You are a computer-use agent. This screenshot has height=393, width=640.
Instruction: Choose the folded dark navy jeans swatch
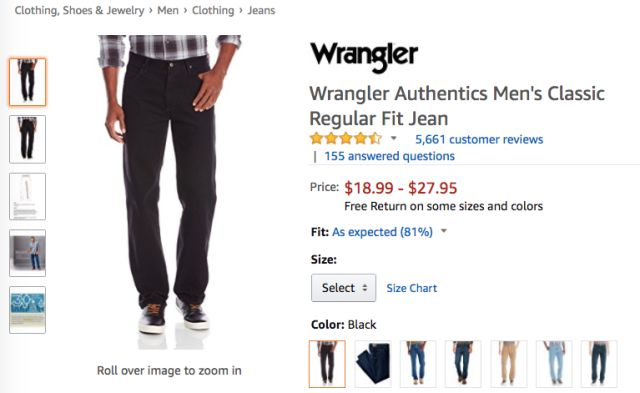pos(373,364)
